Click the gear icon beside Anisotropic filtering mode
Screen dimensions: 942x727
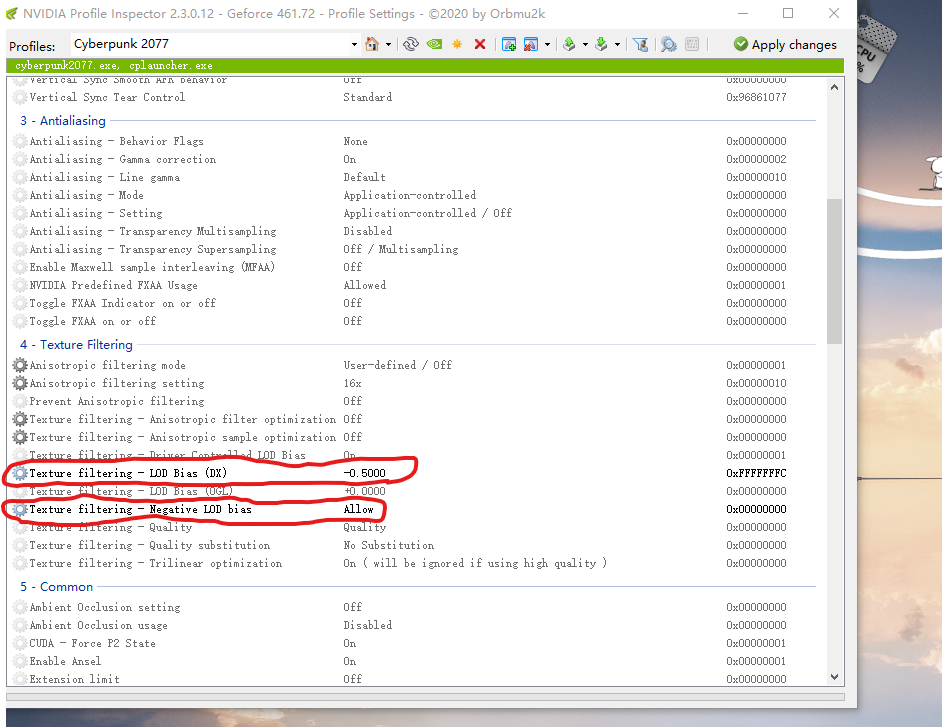20,365
